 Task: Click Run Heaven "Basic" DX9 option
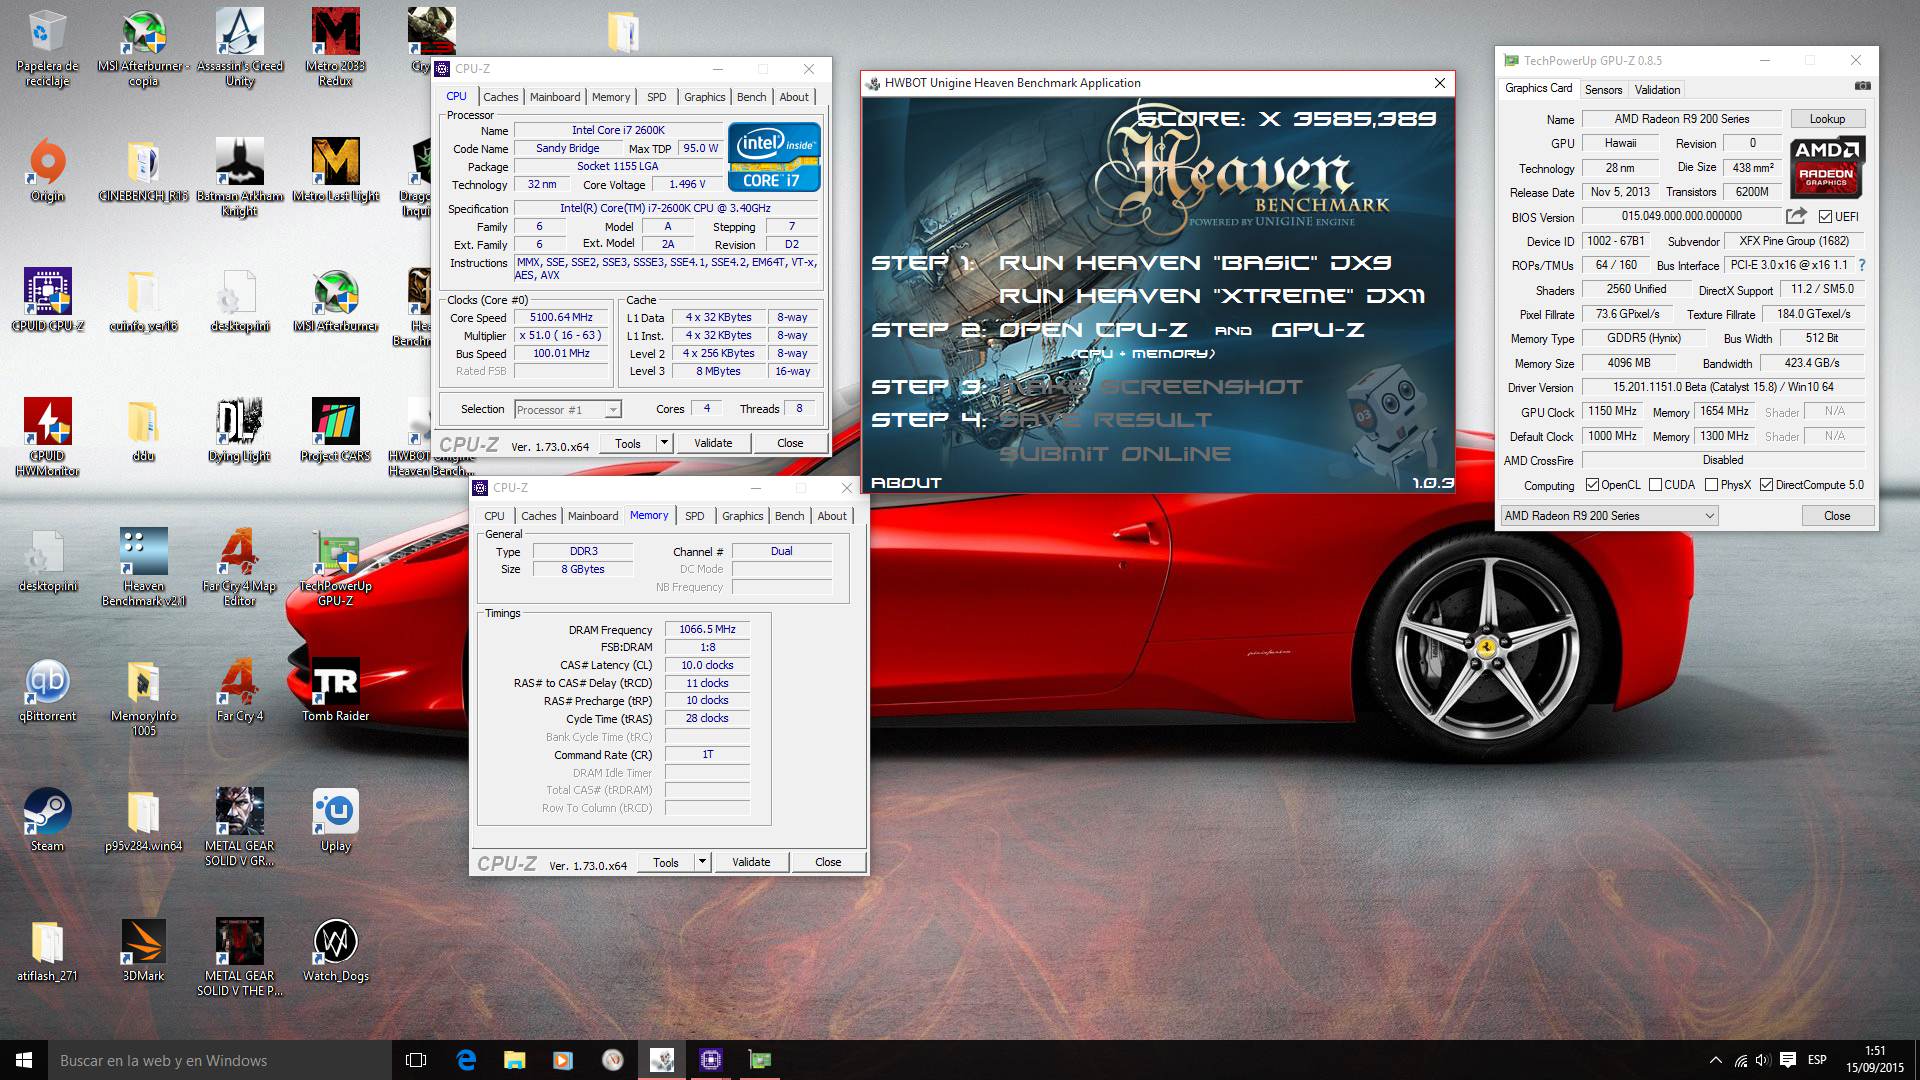coord(1195,263)
